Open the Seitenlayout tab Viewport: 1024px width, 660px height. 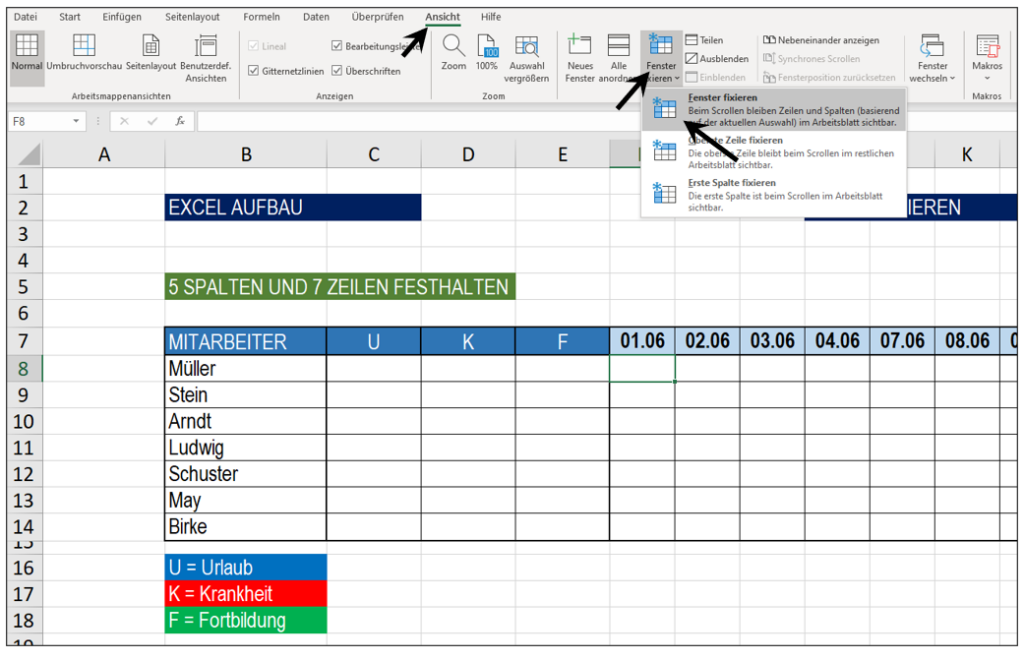click(x=192, y=17)
